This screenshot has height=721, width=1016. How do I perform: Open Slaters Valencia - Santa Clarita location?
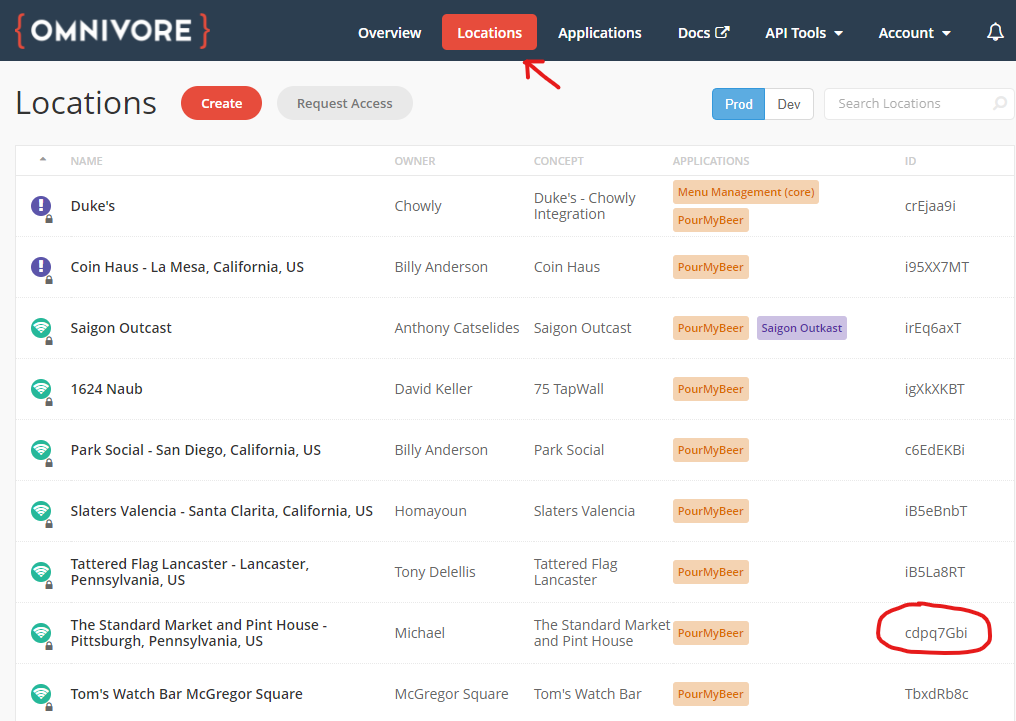coord(222,510)
